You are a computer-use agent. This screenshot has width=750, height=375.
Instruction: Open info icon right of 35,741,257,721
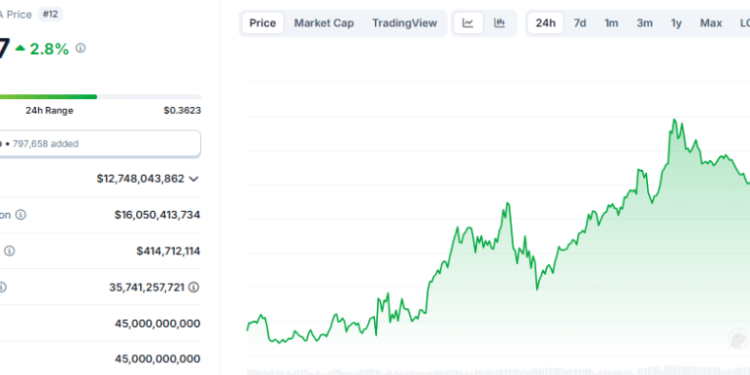(x=193, y=287)
